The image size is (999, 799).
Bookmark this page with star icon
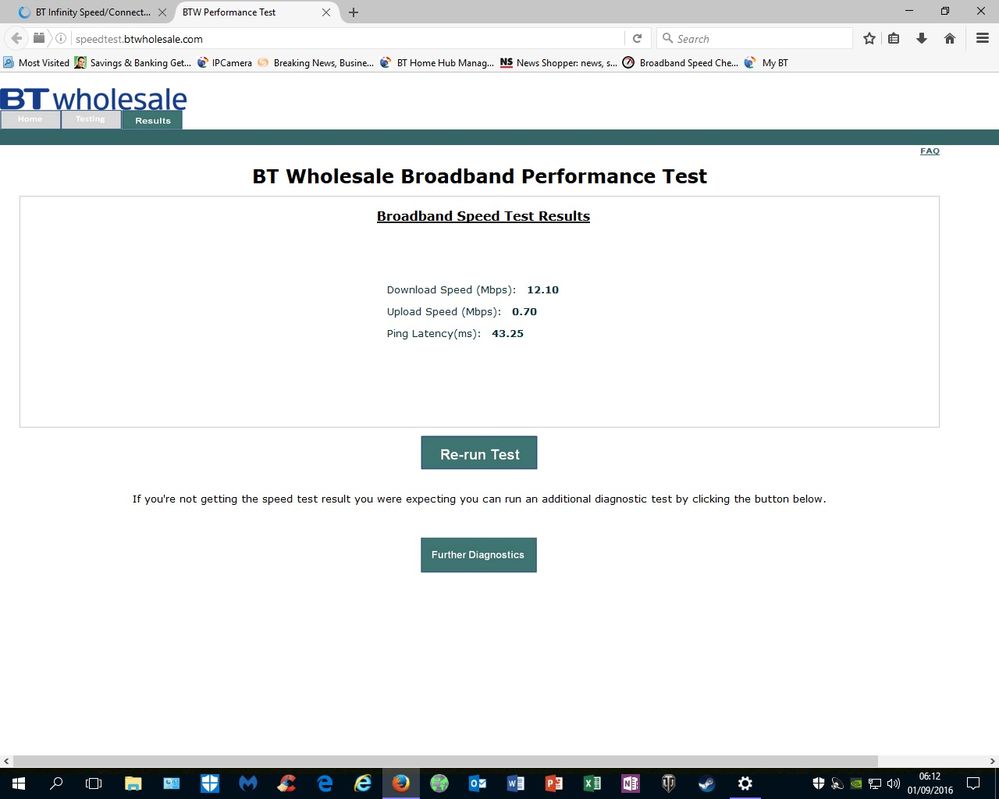click(869, 39)
